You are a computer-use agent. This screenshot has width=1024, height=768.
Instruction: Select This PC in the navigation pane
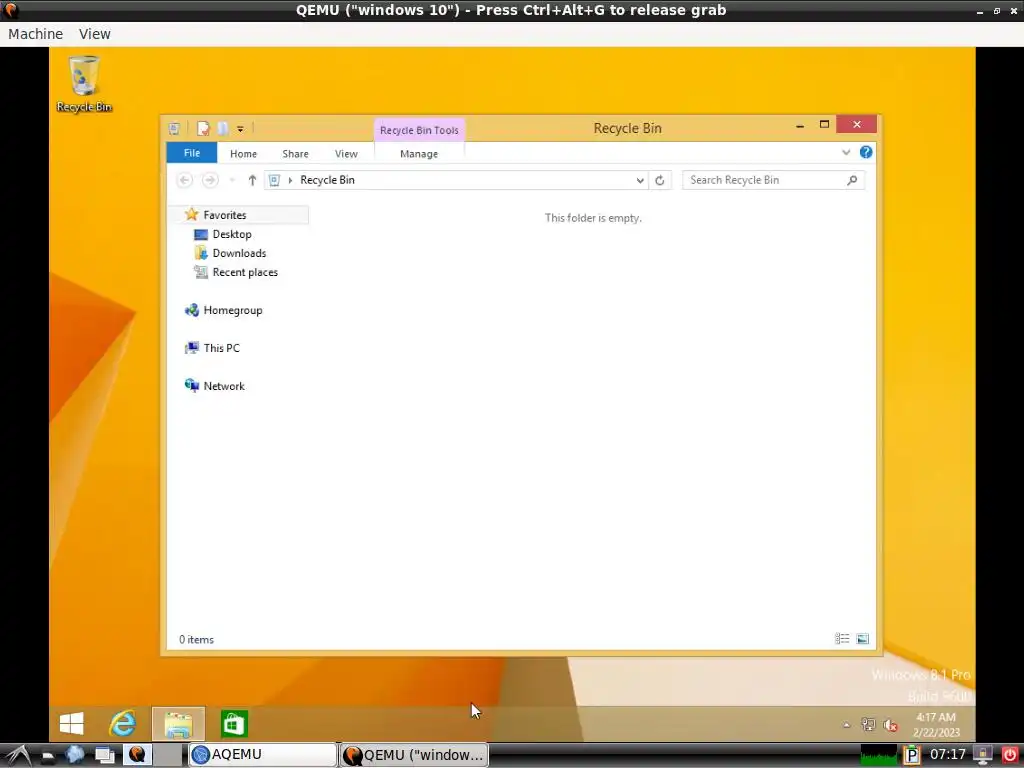tap(221, 348)
